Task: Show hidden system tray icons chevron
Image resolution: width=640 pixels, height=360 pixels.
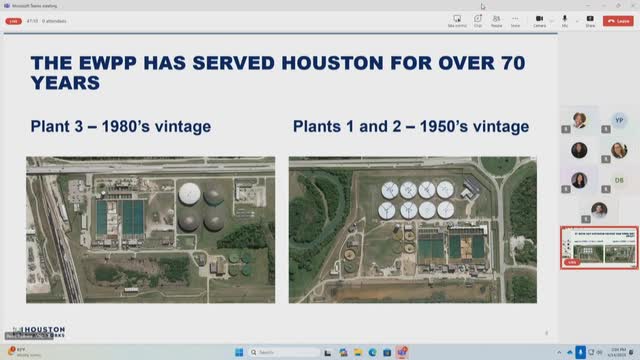Action: [559, 352]
